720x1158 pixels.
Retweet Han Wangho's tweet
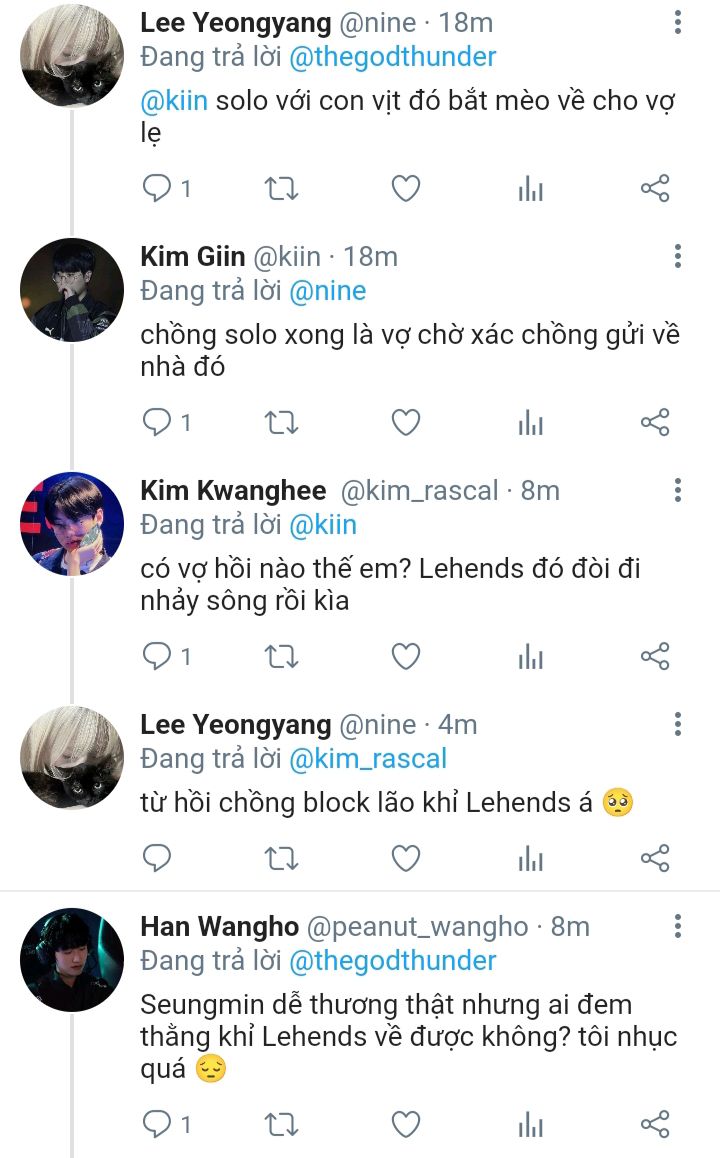tap(281, 1124)
